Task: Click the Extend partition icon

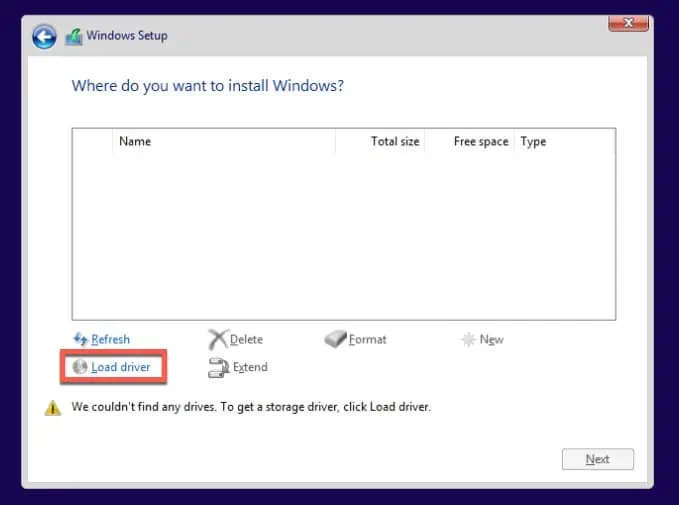Action: (x=217, y=368)
